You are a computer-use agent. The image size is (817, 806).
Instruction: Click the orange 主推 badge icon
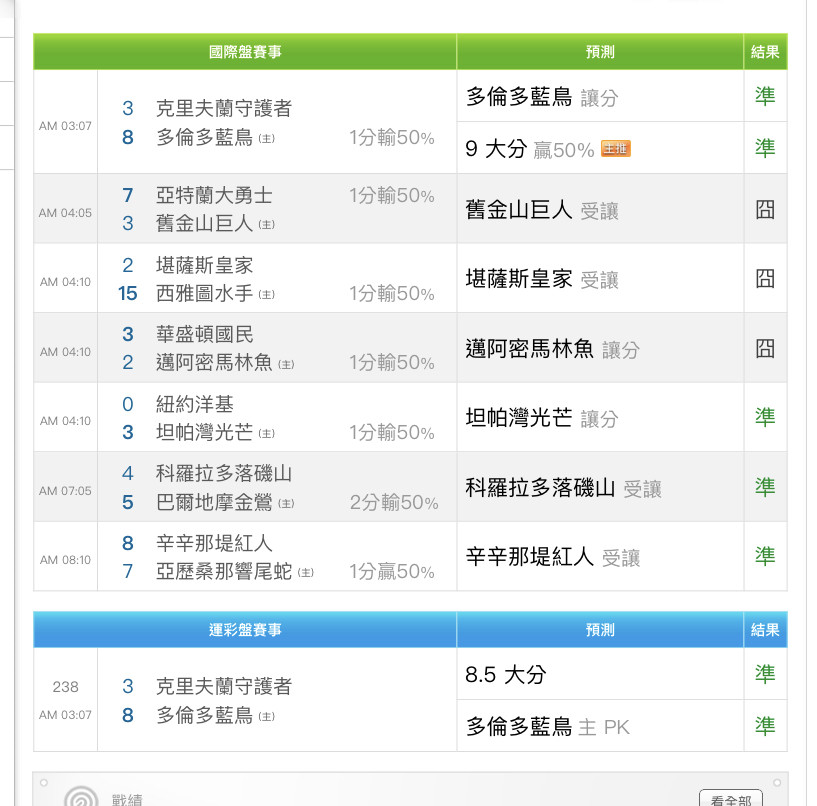[615, 148]
